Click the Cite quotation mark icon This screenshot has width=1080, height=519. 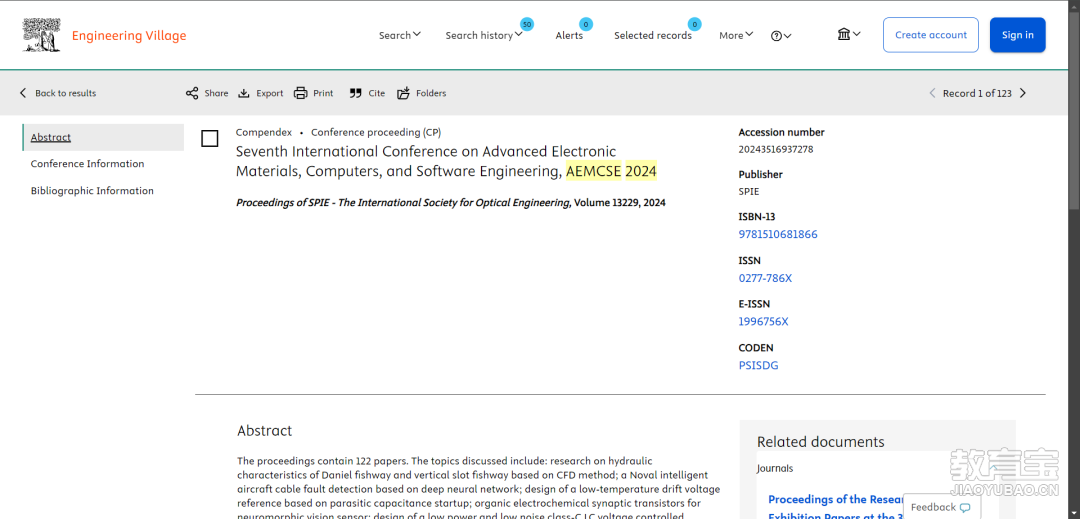click(355, 93)
